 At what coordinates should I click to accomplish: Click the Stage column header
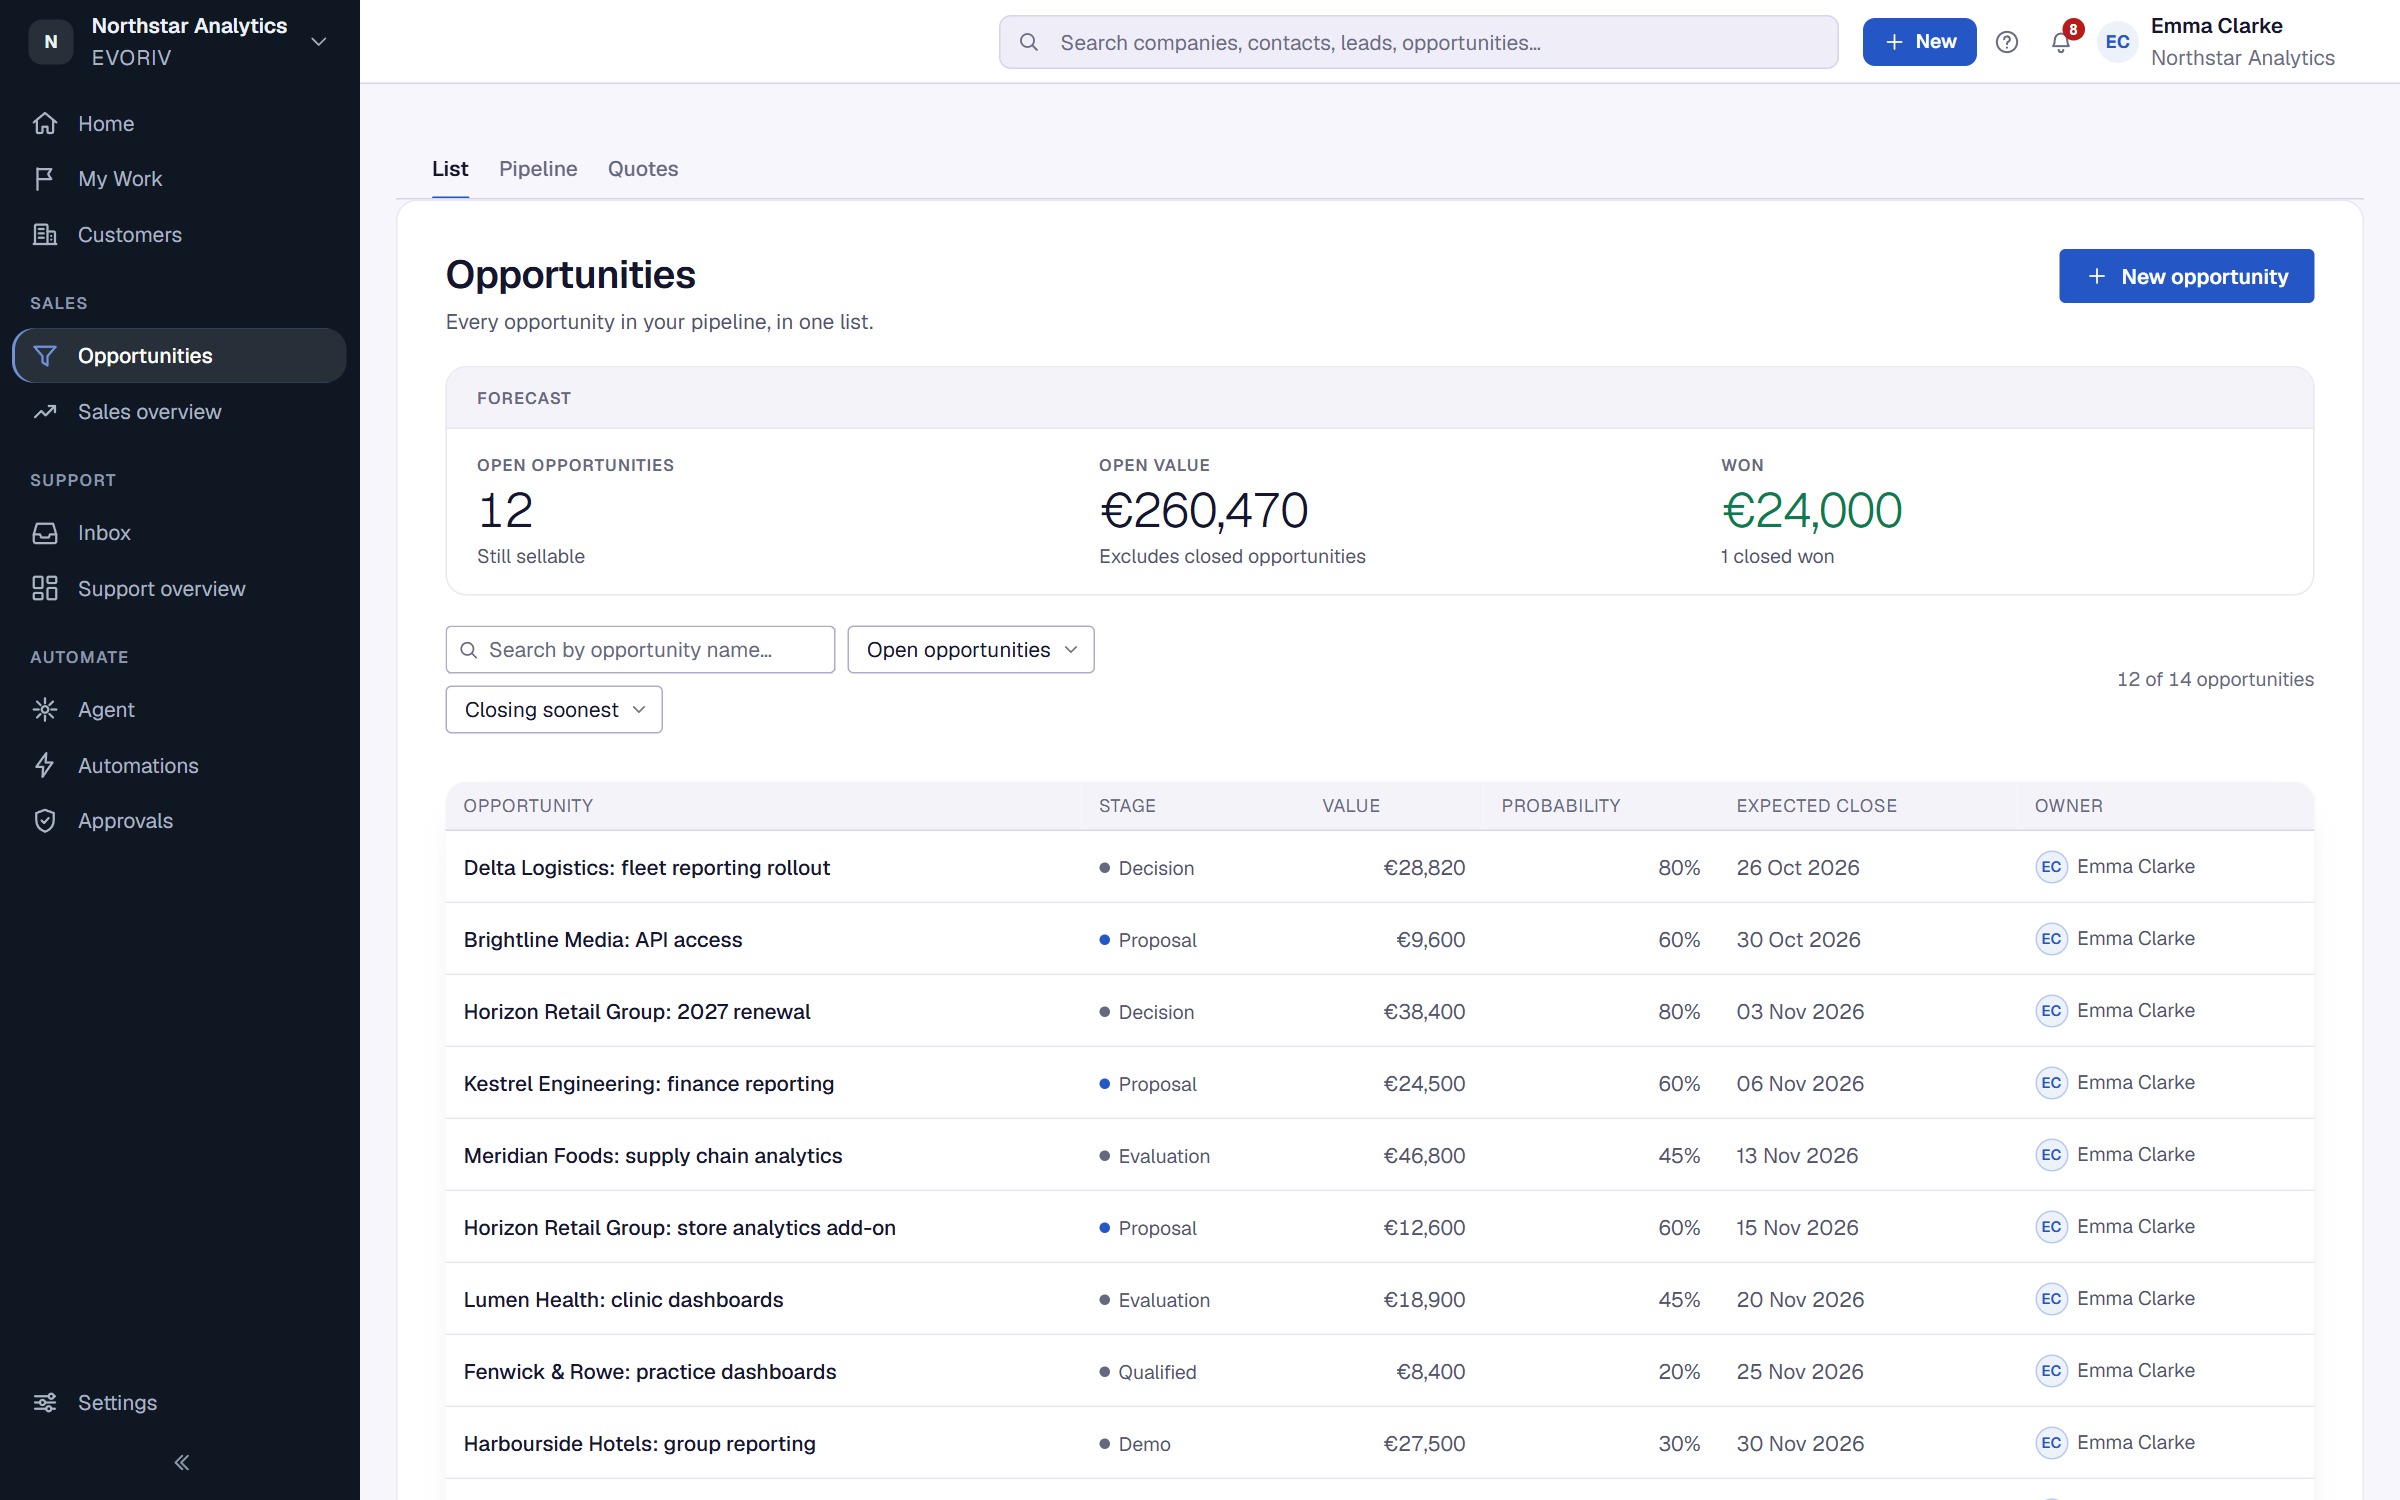point(1127,806)
